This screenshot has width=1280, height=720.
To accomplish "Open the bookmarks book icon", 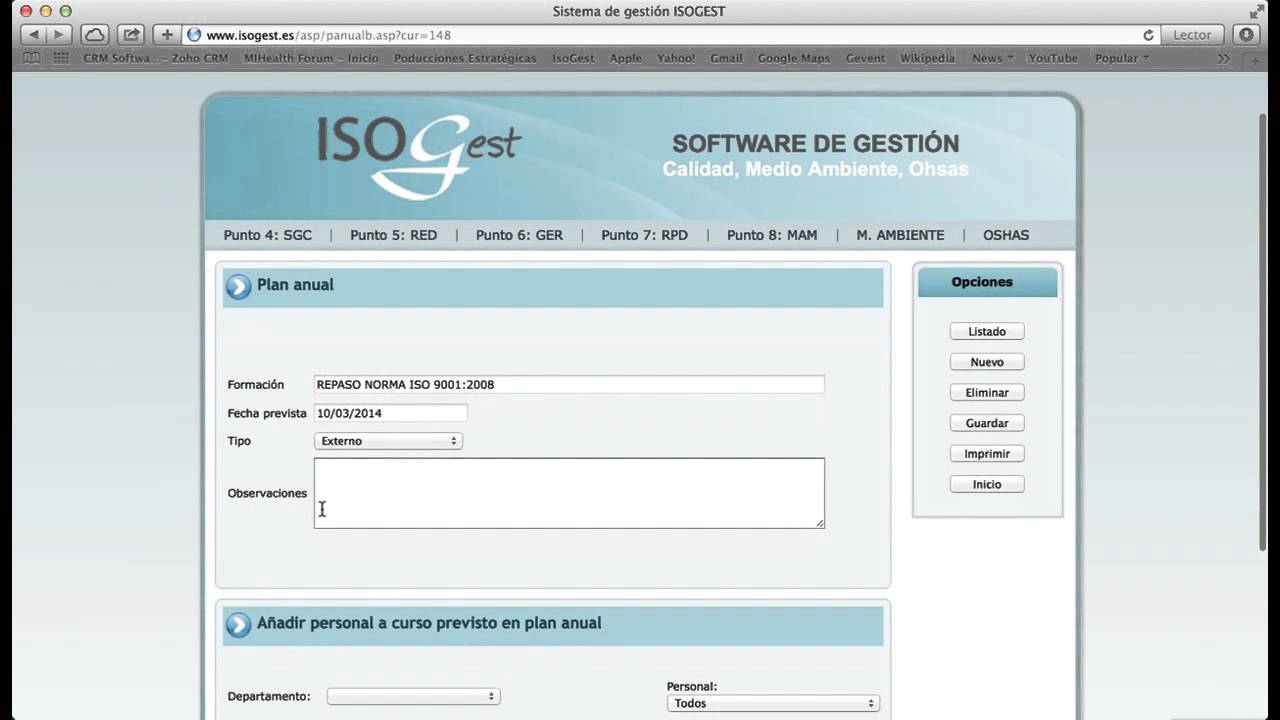I will point(32,58).
